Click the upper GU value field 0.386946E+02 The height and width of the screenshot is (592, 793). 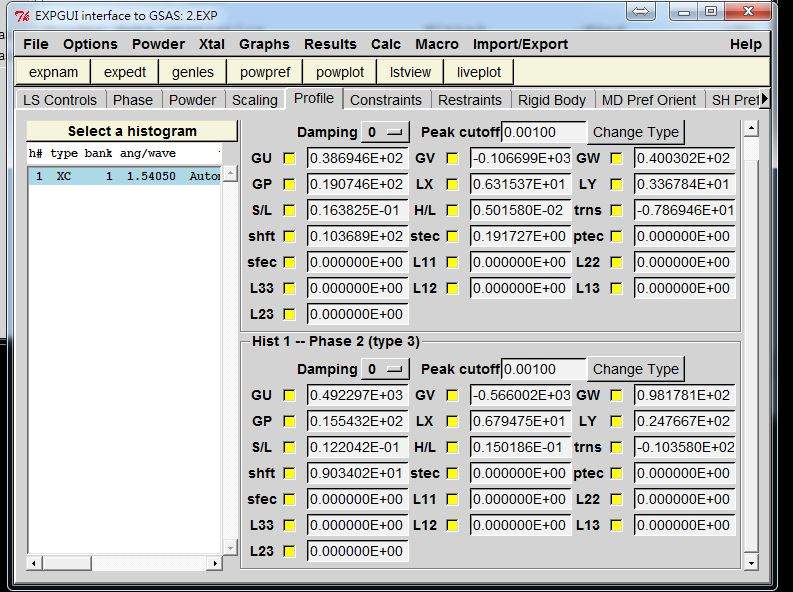coord(357,159)
